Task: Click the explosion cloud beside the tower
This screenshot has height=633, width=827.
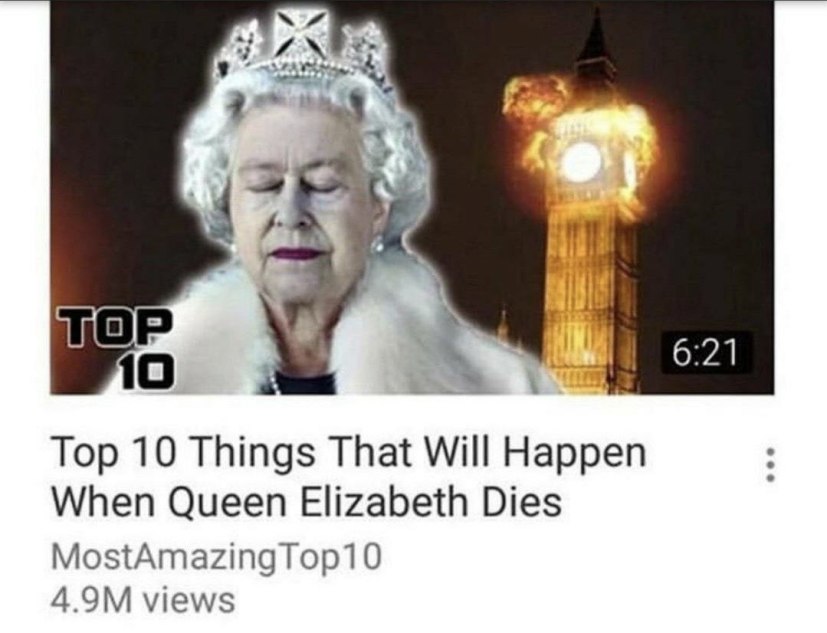Action: [x=534, y=97]
